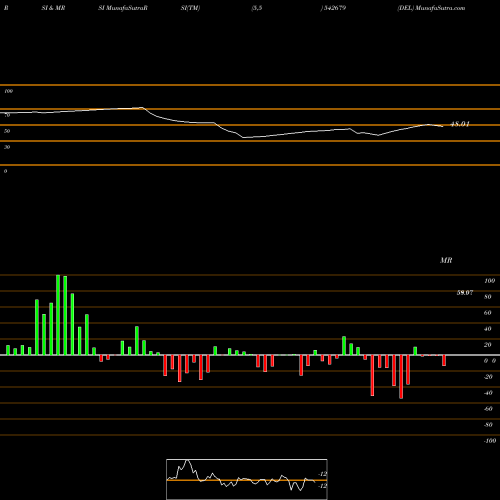The image size is (500, 500).
Task: Click the 30 level label on RSI axis
Action: click(7, 147)
